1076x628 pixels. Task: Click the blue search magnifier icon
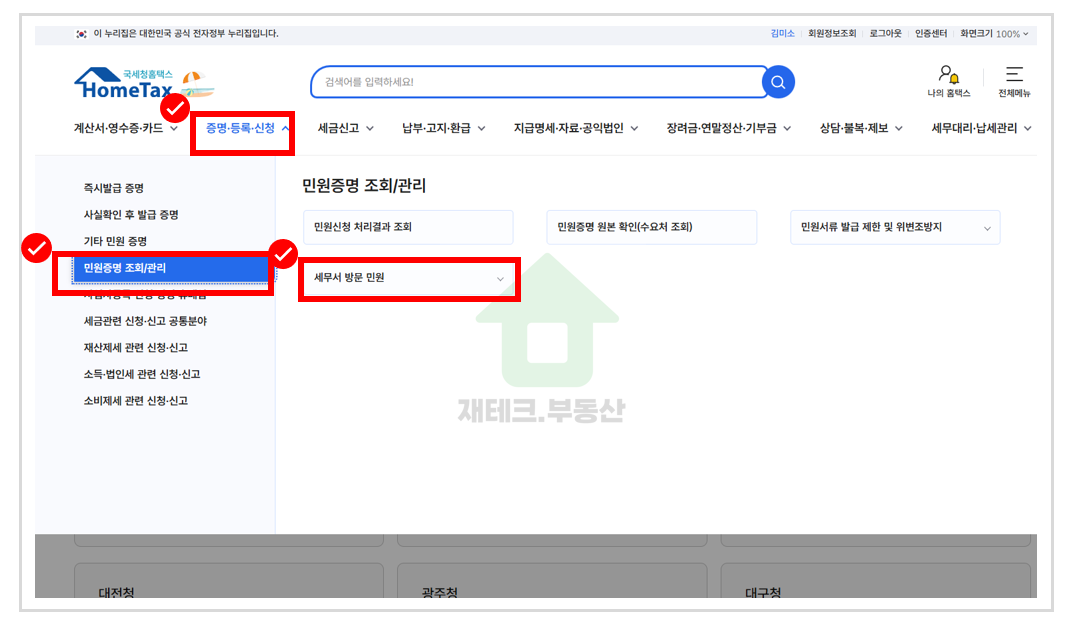coord(778,82)
